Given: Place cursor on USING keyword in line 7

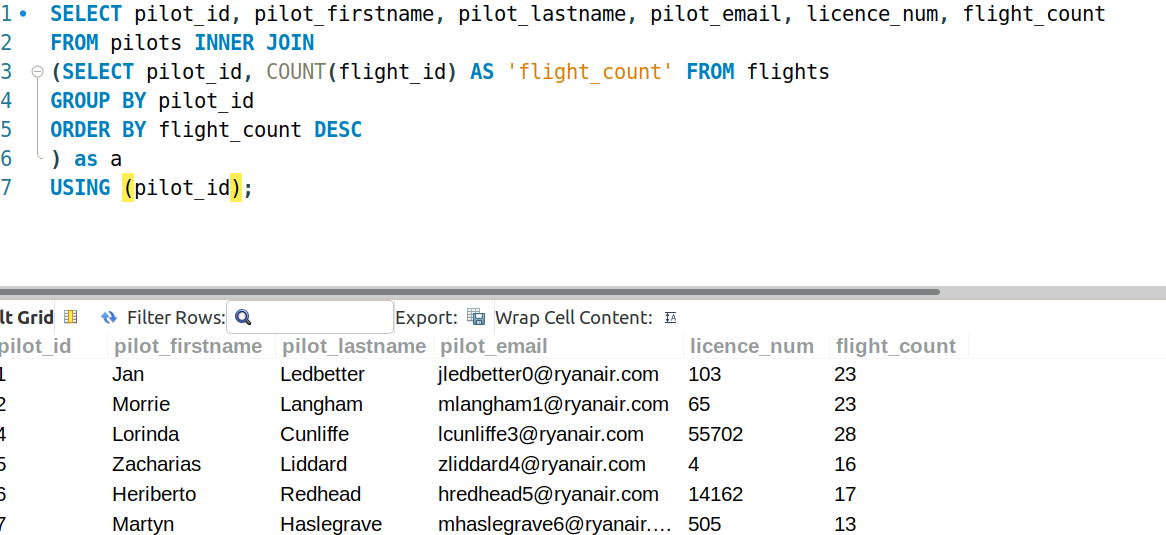Looking at the screenshot, I should point(80,188).
